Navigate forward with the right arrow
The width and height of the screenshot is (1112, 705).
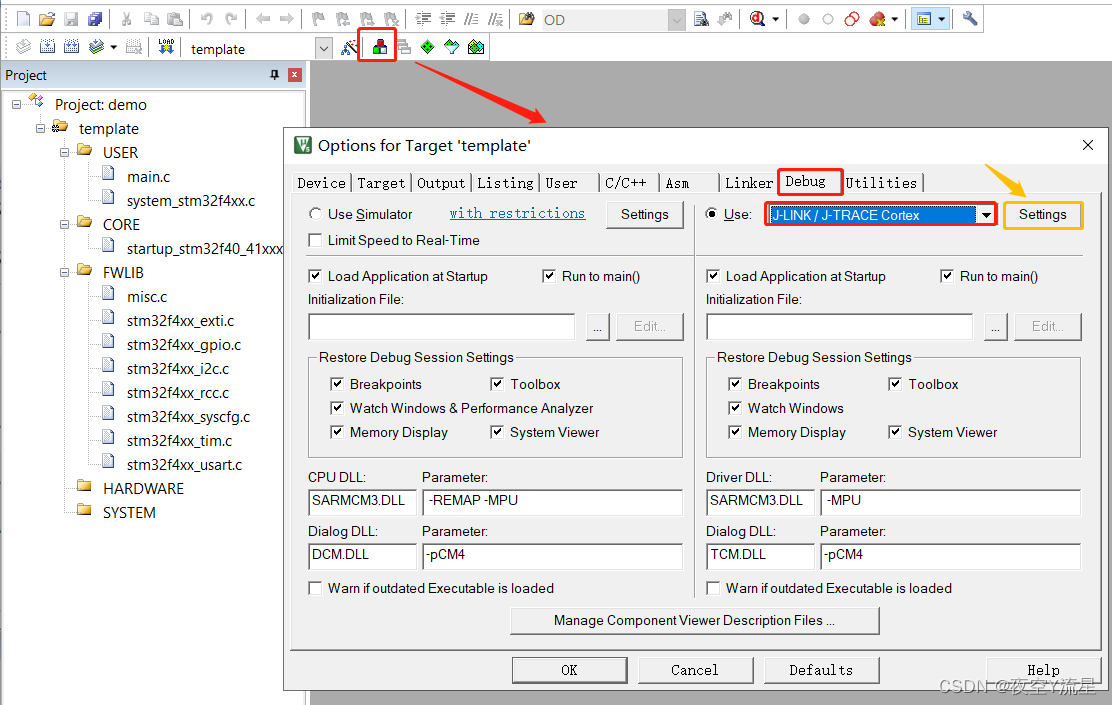[287, 19]
